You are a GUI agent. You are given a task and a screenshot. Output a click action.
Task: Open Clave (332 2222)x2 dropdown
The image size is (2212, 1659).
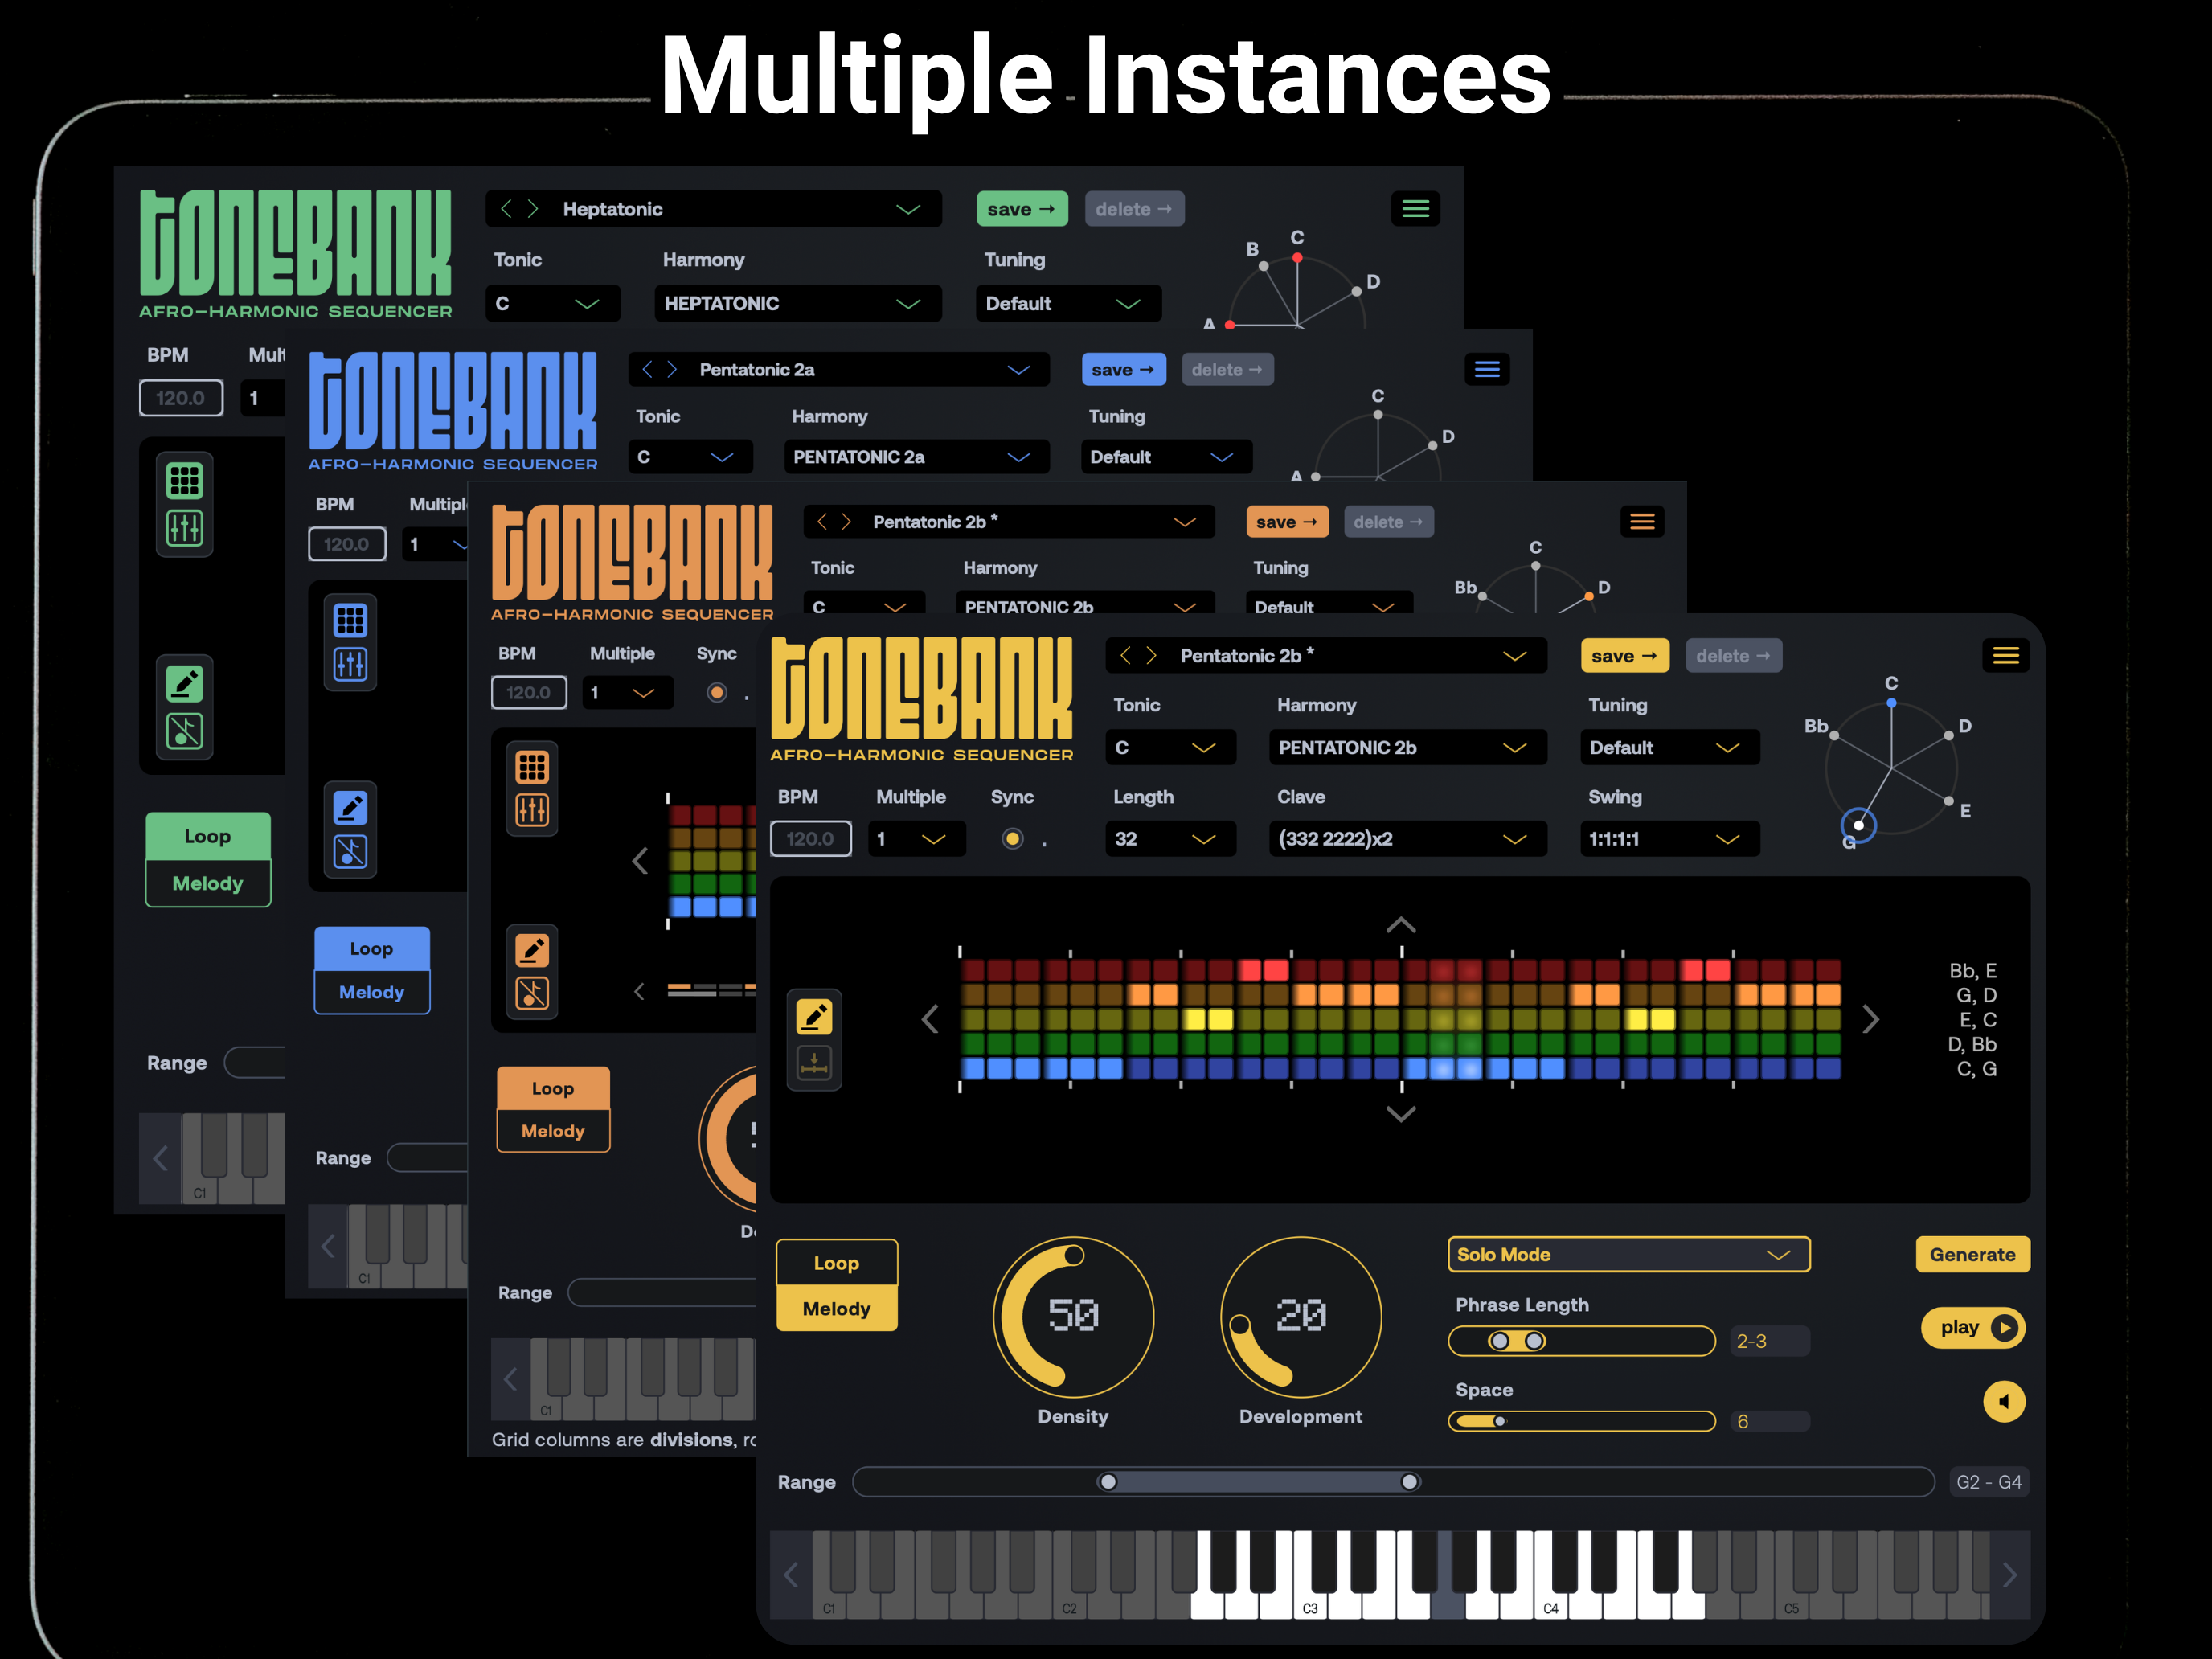point(1407,839)
